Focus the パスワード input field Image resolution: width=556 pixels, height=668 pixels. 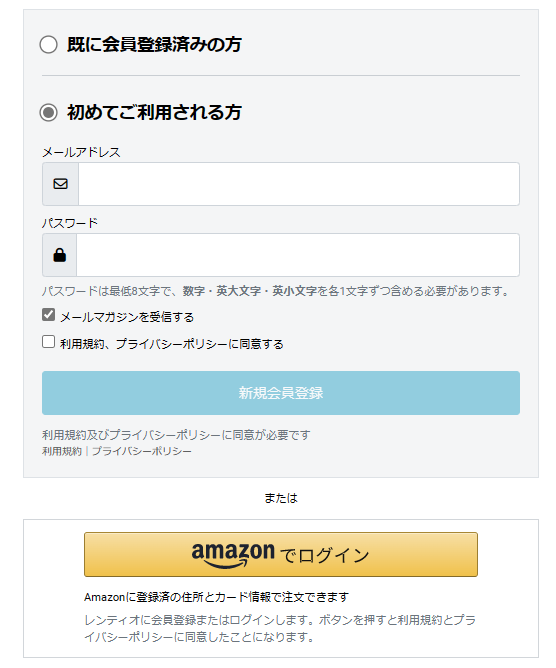[298, 255]
